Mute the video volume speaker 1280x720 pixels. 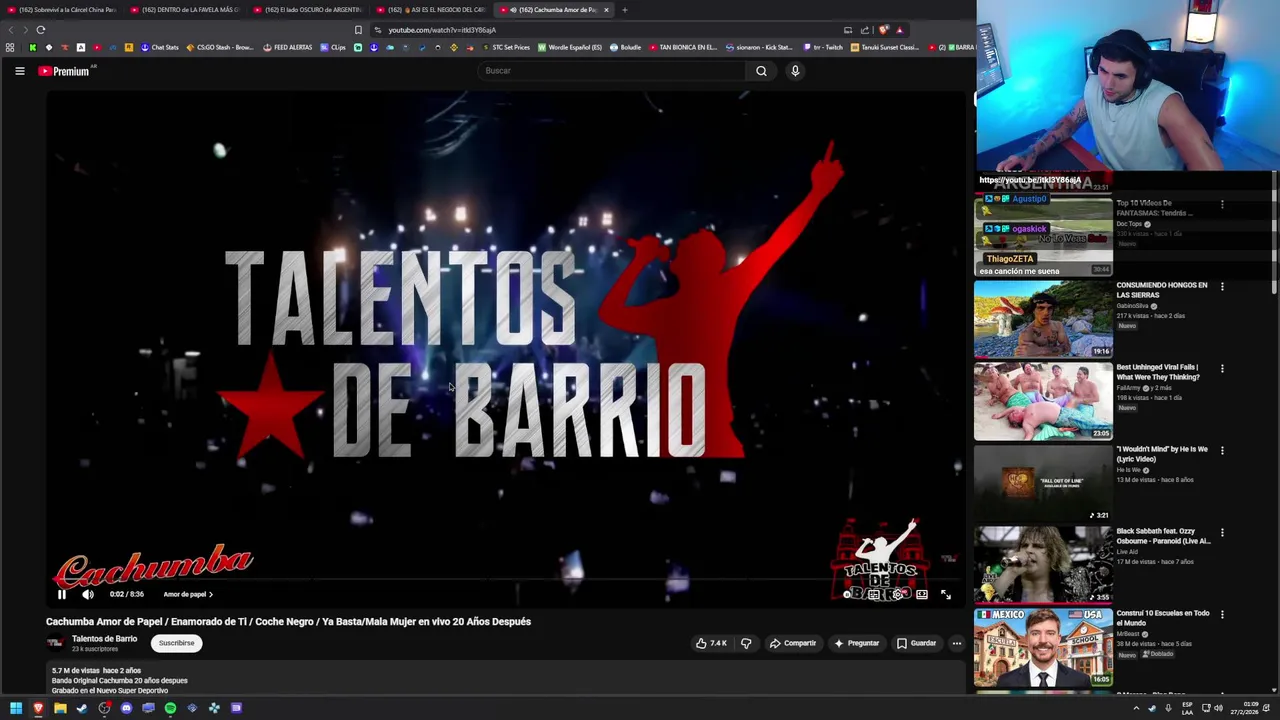[87, 594]
